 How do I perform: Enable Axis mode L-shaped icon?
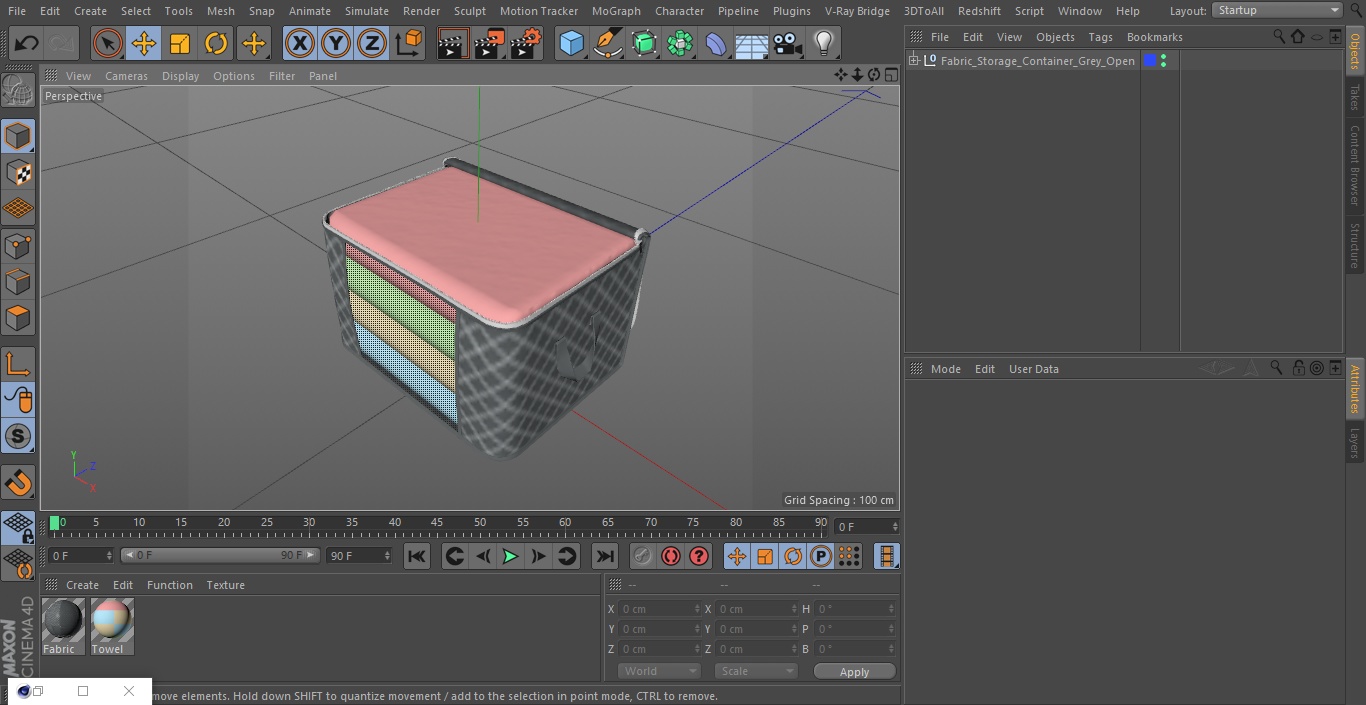click(18, 364)
